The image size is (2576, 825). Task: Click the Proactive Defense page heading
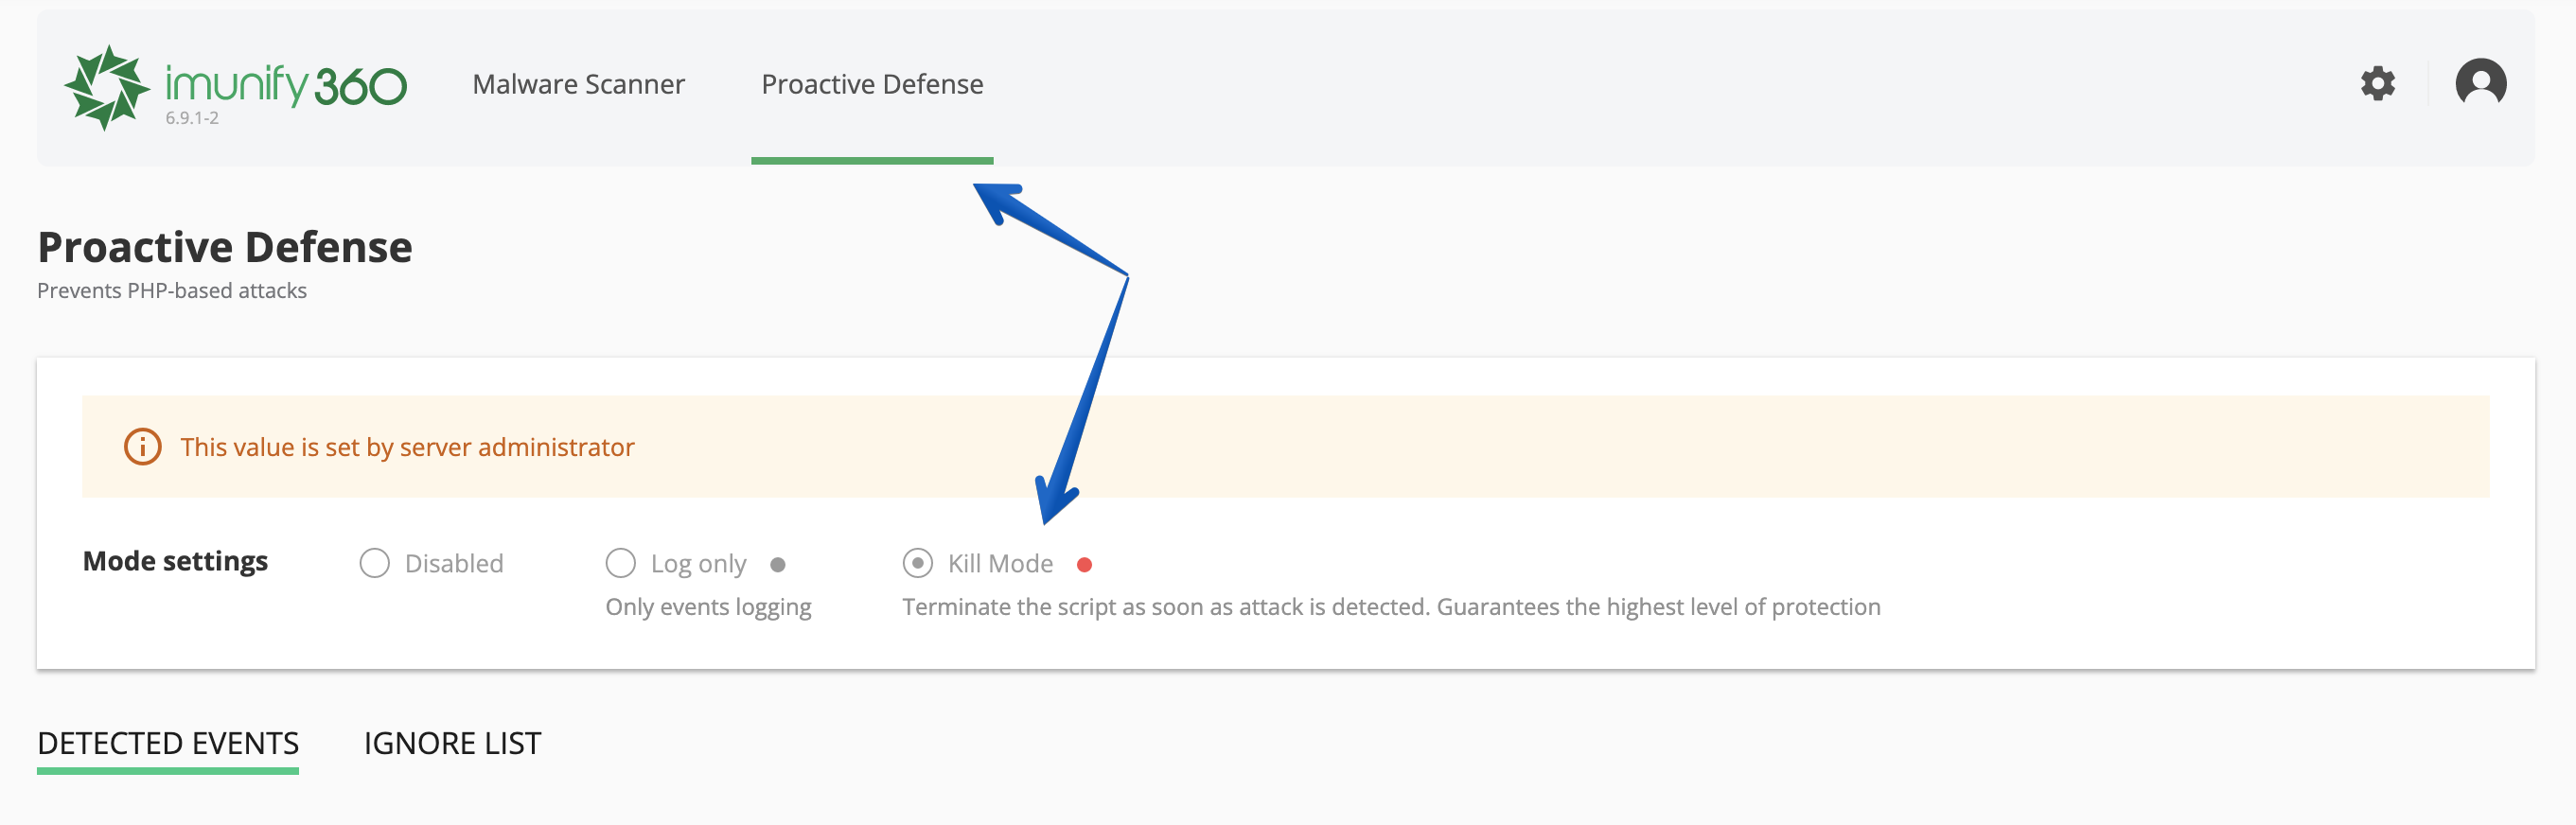point(225,247)
